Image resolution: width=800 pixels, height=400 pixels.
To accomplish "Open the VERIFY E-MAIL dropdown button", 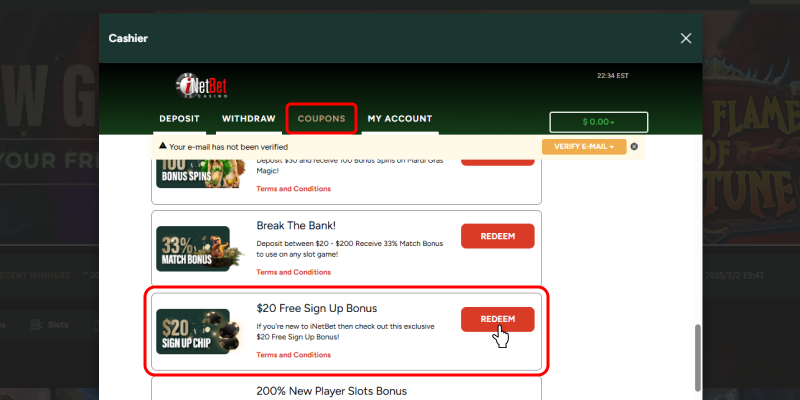I will pyautogui.click(x=584, y=146).
